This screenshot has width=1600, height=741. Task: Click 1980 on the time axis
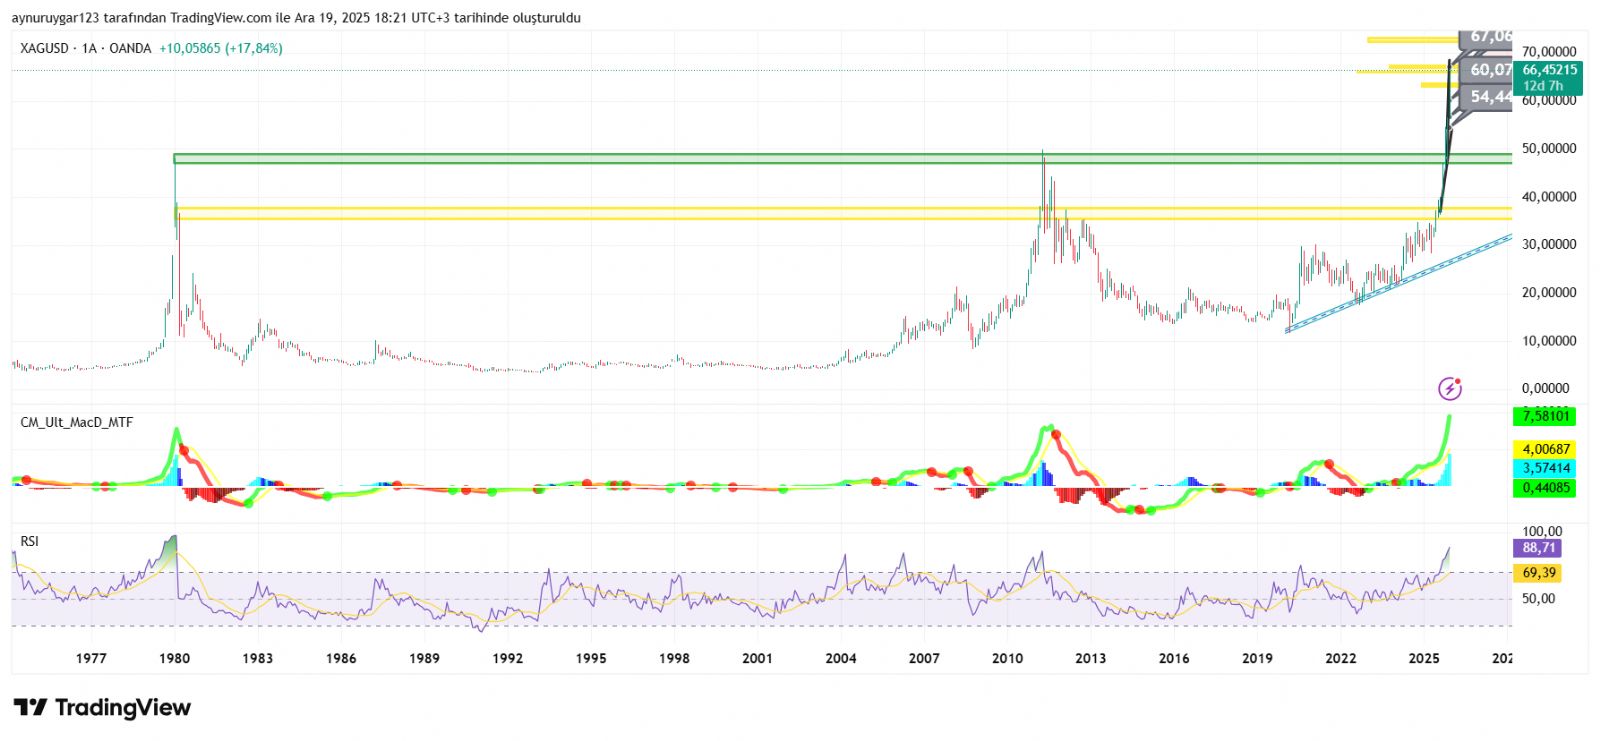tap(175, 658)
